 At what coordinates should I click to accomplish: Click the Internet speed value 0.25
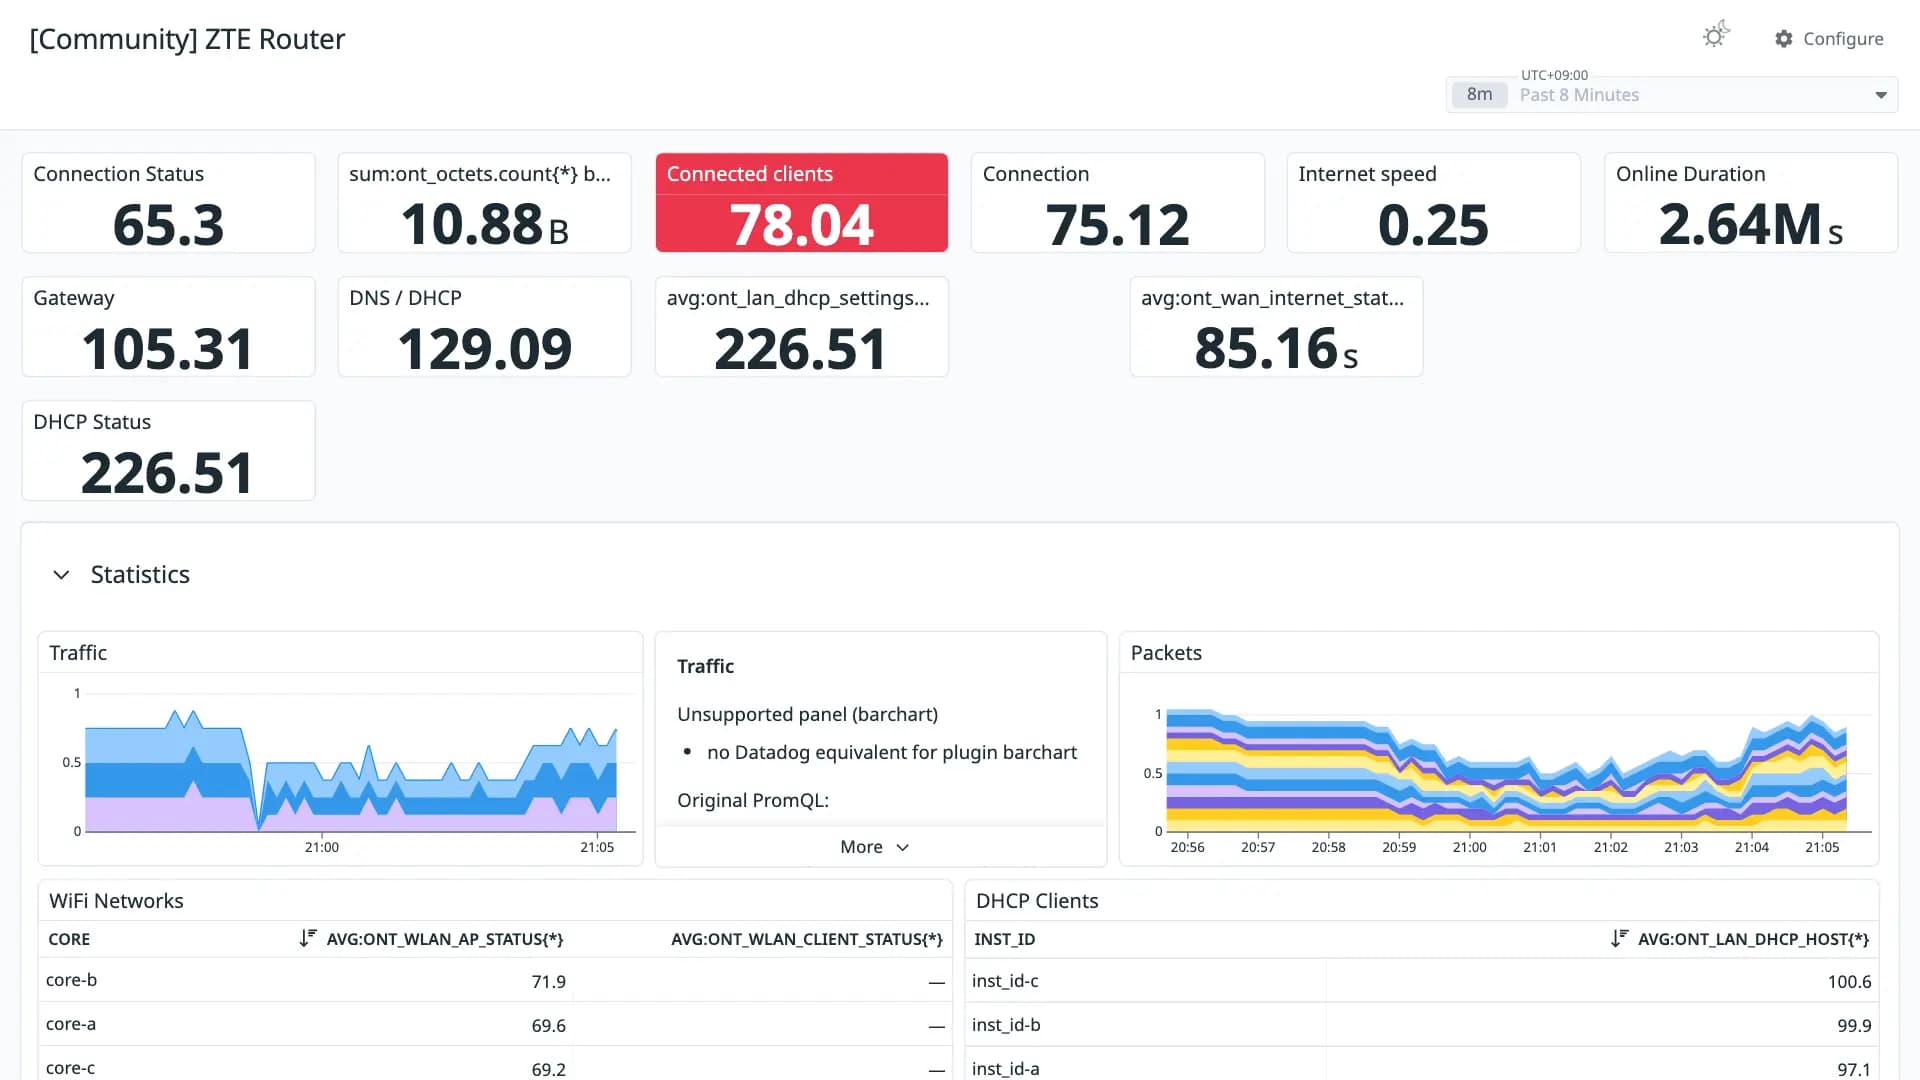[1433, 225]
